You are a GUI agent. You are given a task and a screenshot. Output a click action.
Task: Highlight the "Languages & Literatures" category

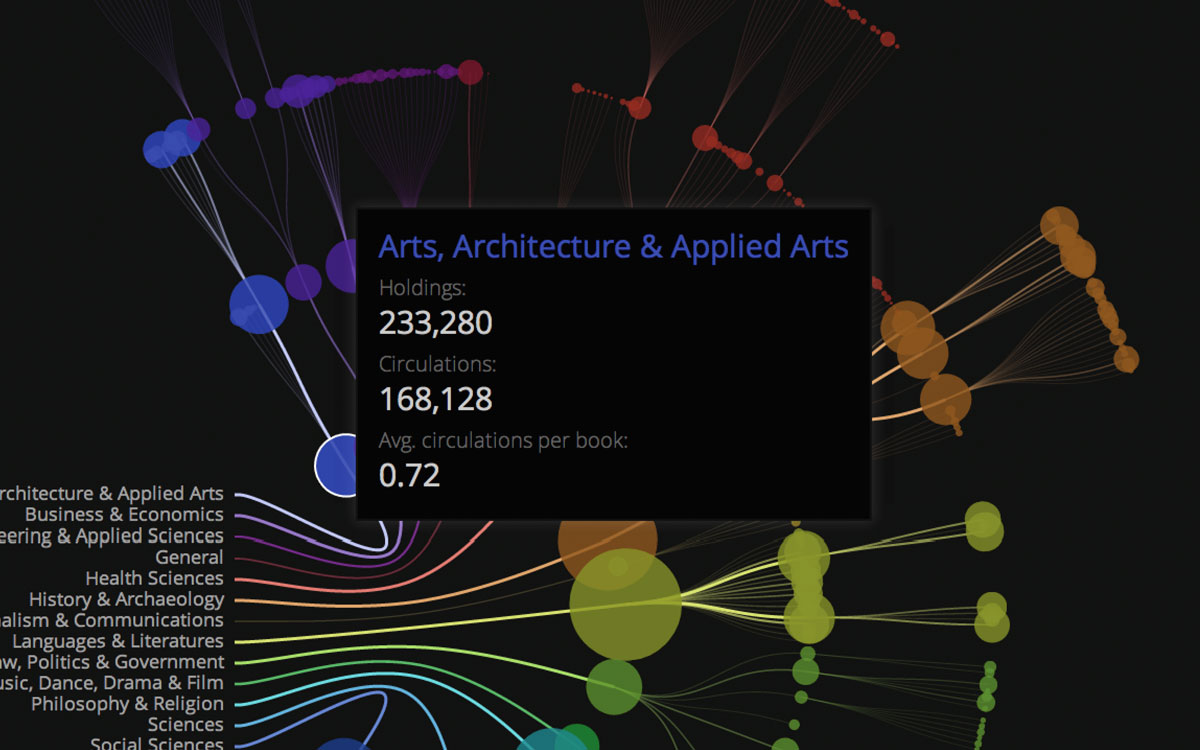(x=117, y=641)
